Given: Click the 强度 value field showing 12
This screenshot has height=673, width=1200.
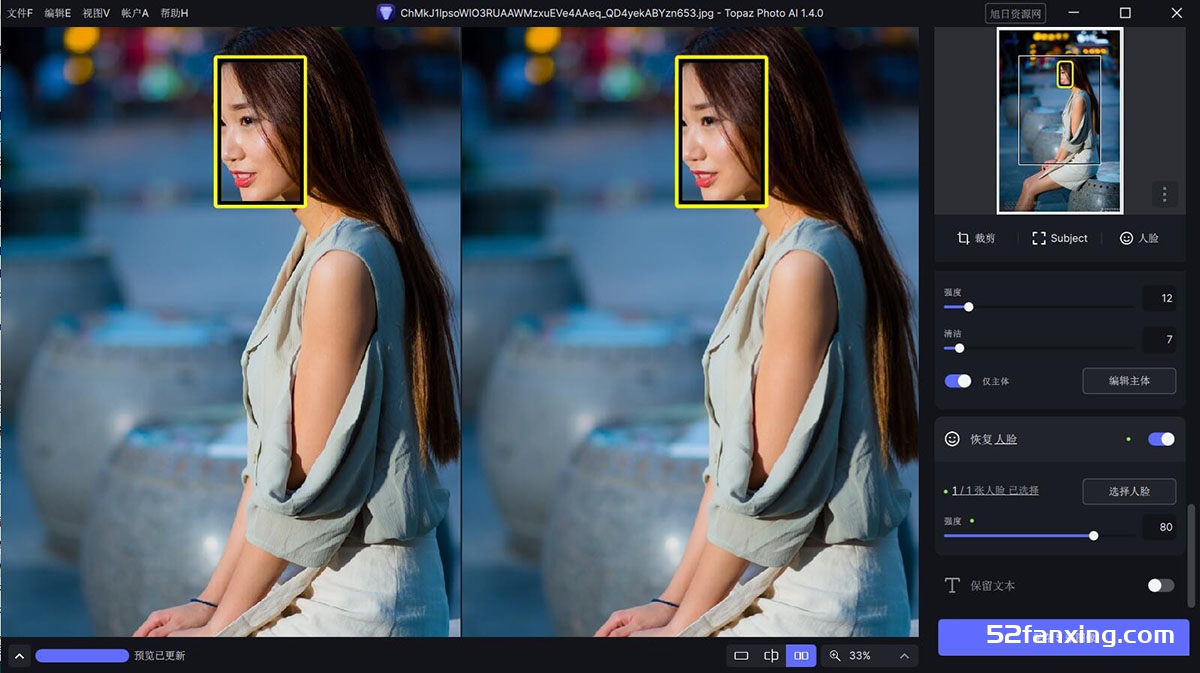Looking at the screenshot, I should [1159, 298].
